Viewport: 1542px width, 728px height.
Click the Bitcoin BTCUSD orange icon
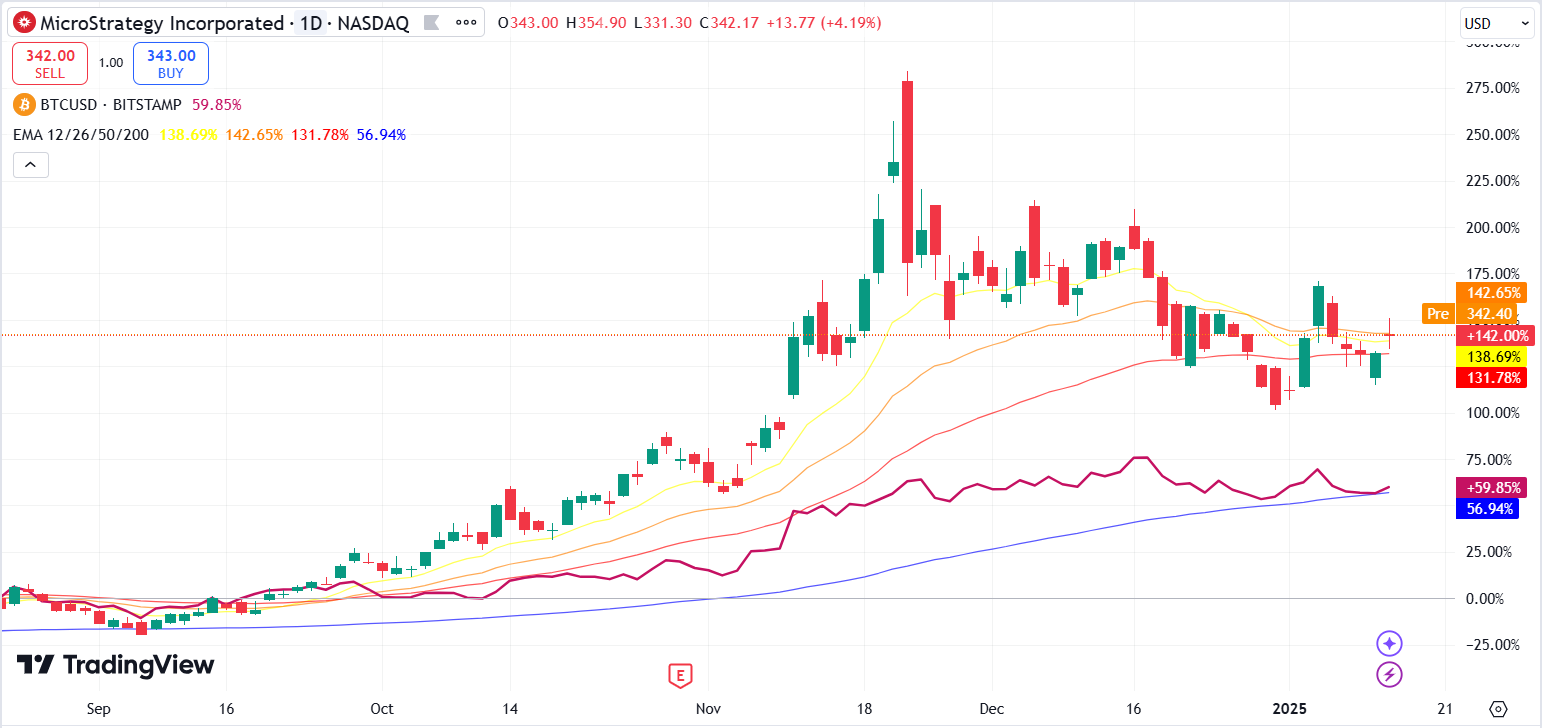[24, 104]
